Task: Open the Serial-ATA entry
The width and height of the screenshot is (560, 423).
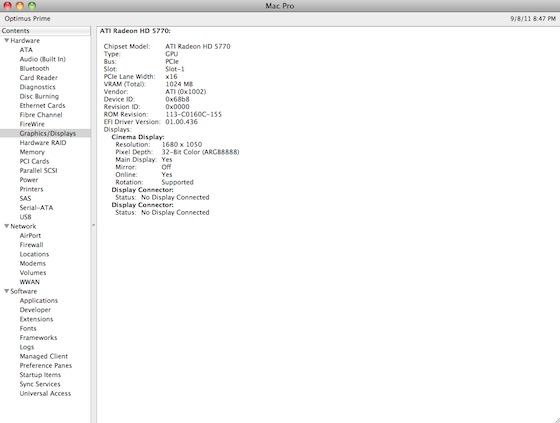Action: 36,208
